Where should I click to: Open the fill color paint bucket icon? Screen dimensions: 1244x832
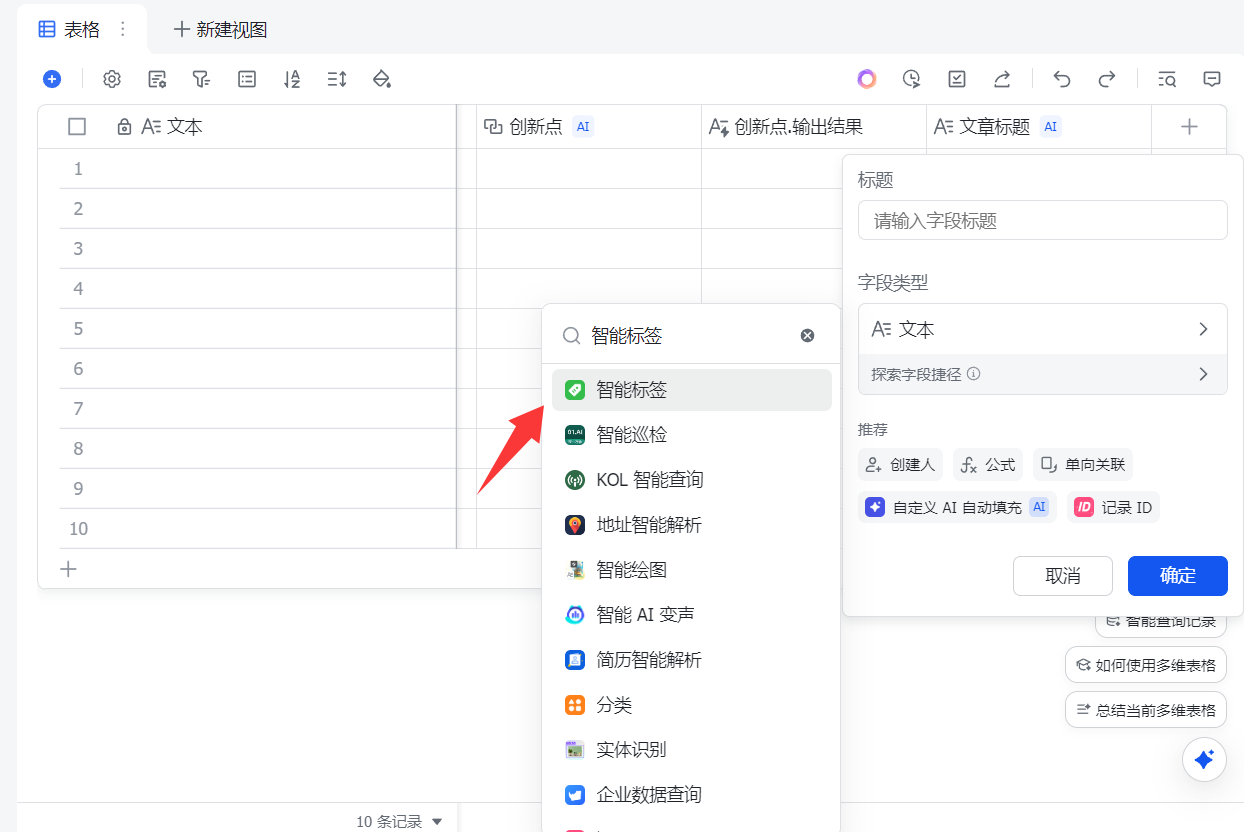pyautogui.click(x=381, y=79)
